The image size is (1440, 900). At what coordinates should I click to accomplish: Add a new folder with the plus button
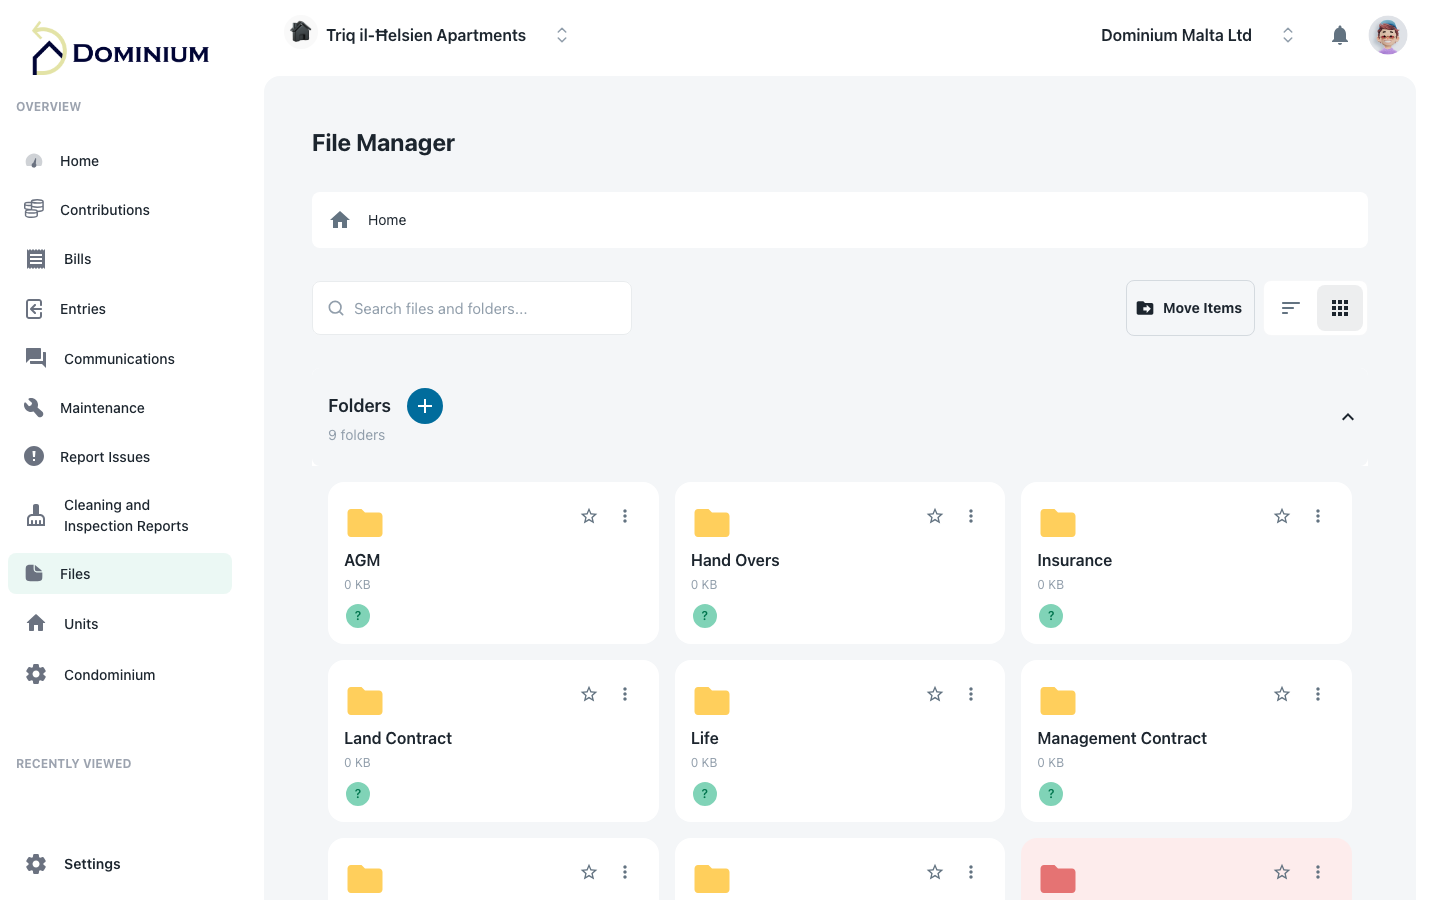(x=425, y=406)
